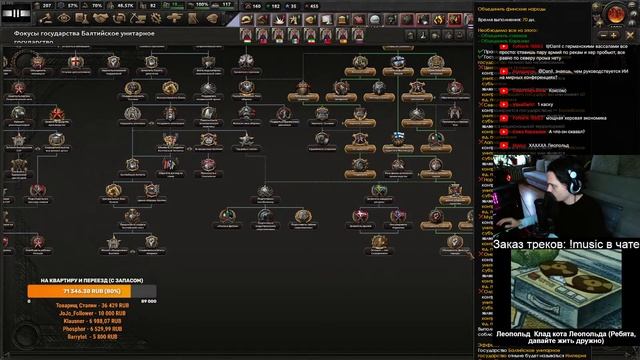The height and width of the screenshot is (360, 640).
Task: Click 'Заказ треков: !music в чате' caption
Action: [x=566, y=244]
